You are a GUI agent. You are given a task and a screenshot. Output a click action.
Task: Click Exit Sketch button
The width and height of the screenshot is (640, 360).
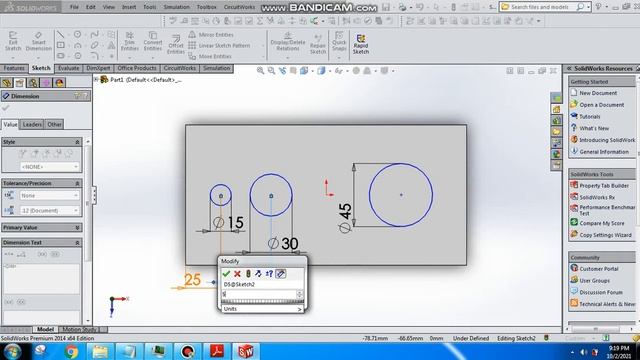(x=13, y=41)
